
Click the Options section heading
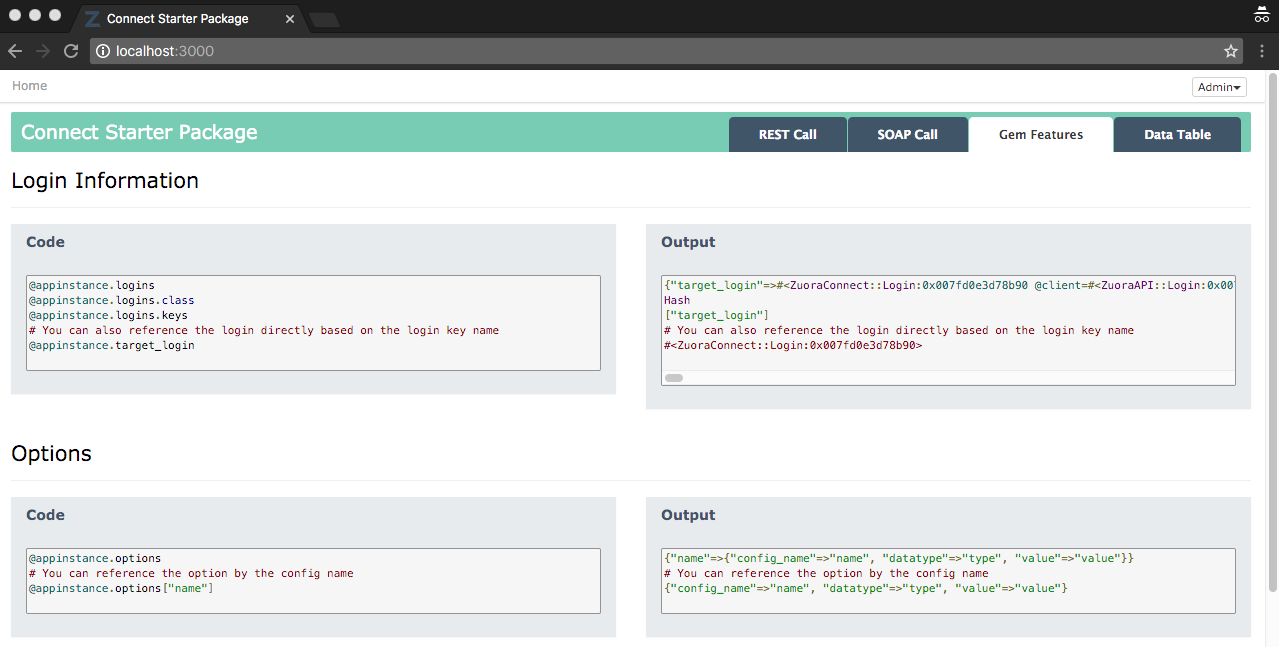pyautogui.click(x=51, y=454)
